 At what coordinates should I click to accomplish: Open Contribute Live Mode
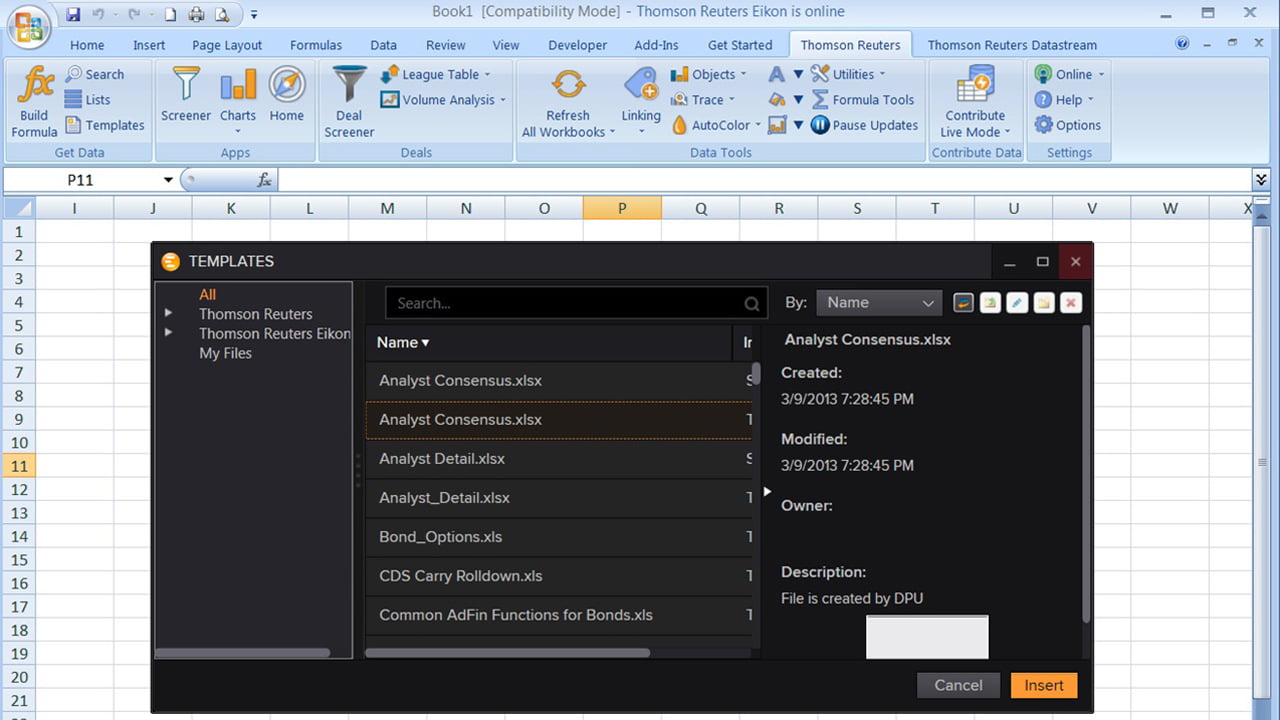tap(975, 102)
